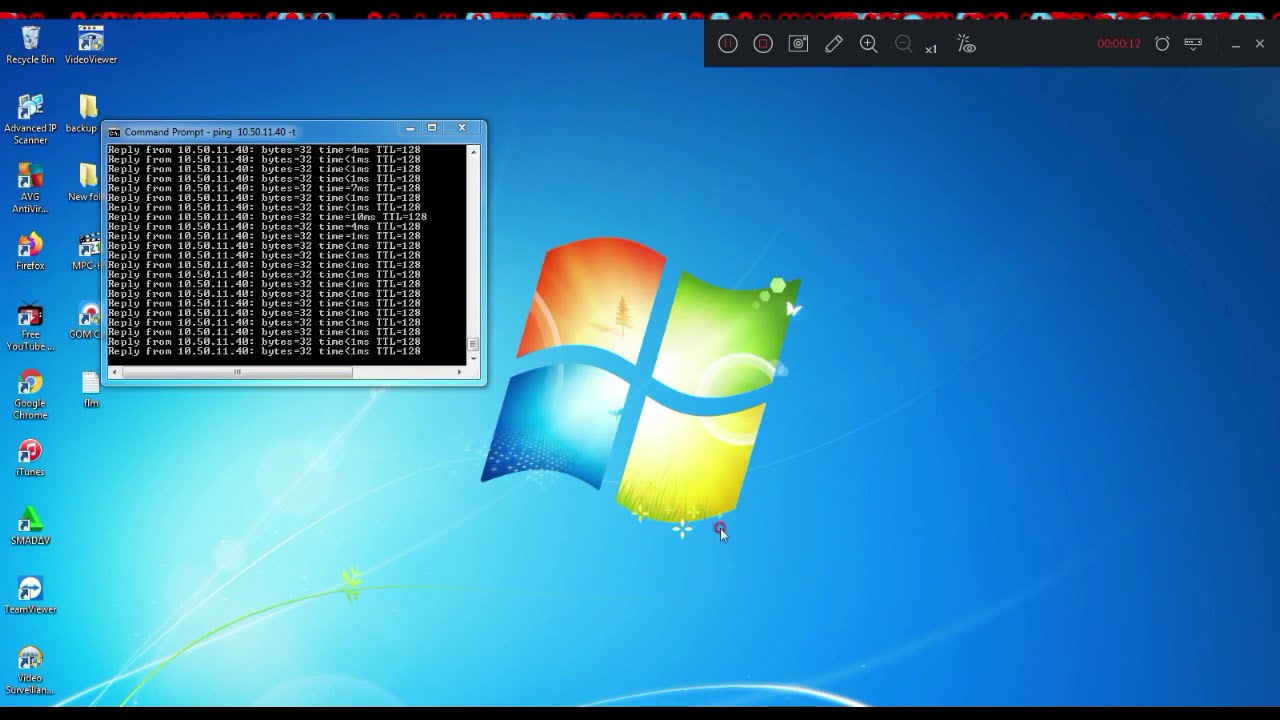Screen dimensions: 1280x720
Task: Select the TeamViewer desktop icon
Action: coord(31,596)
